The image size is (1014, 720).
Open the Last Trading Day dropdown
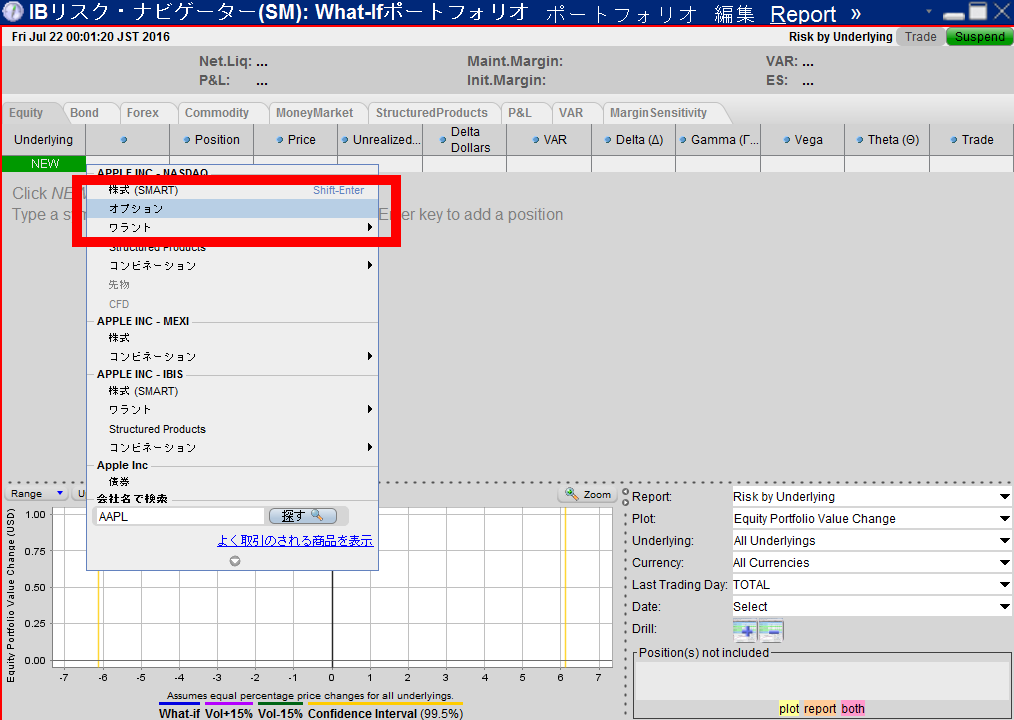click(870, 585)
